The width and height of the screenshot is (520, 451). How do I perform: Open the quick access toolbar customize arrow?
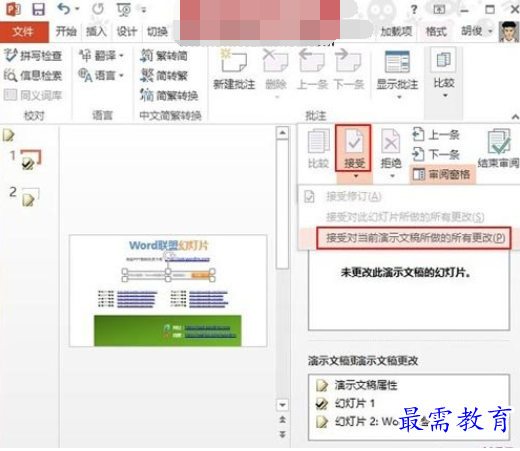click(x=144, y=10)
